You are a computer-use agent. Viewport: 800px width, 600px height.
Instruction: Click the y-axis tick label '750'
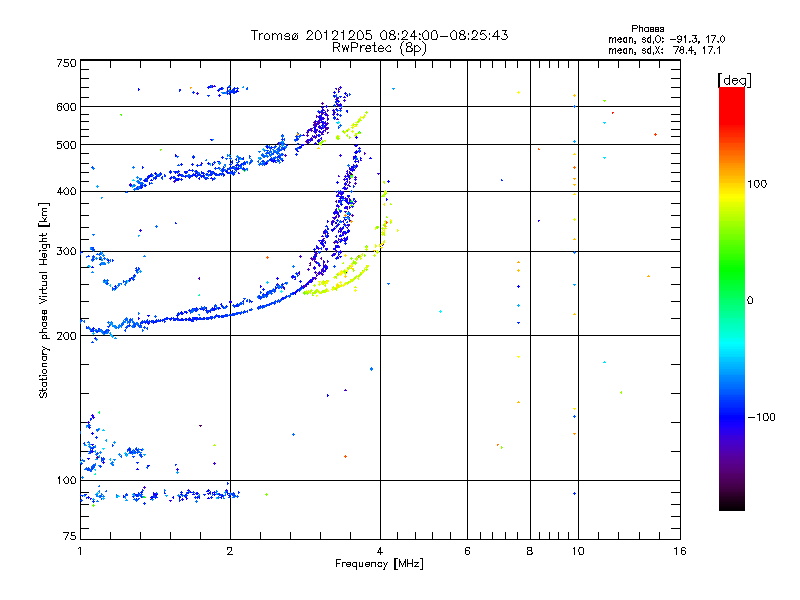click(x=67, y=63)
